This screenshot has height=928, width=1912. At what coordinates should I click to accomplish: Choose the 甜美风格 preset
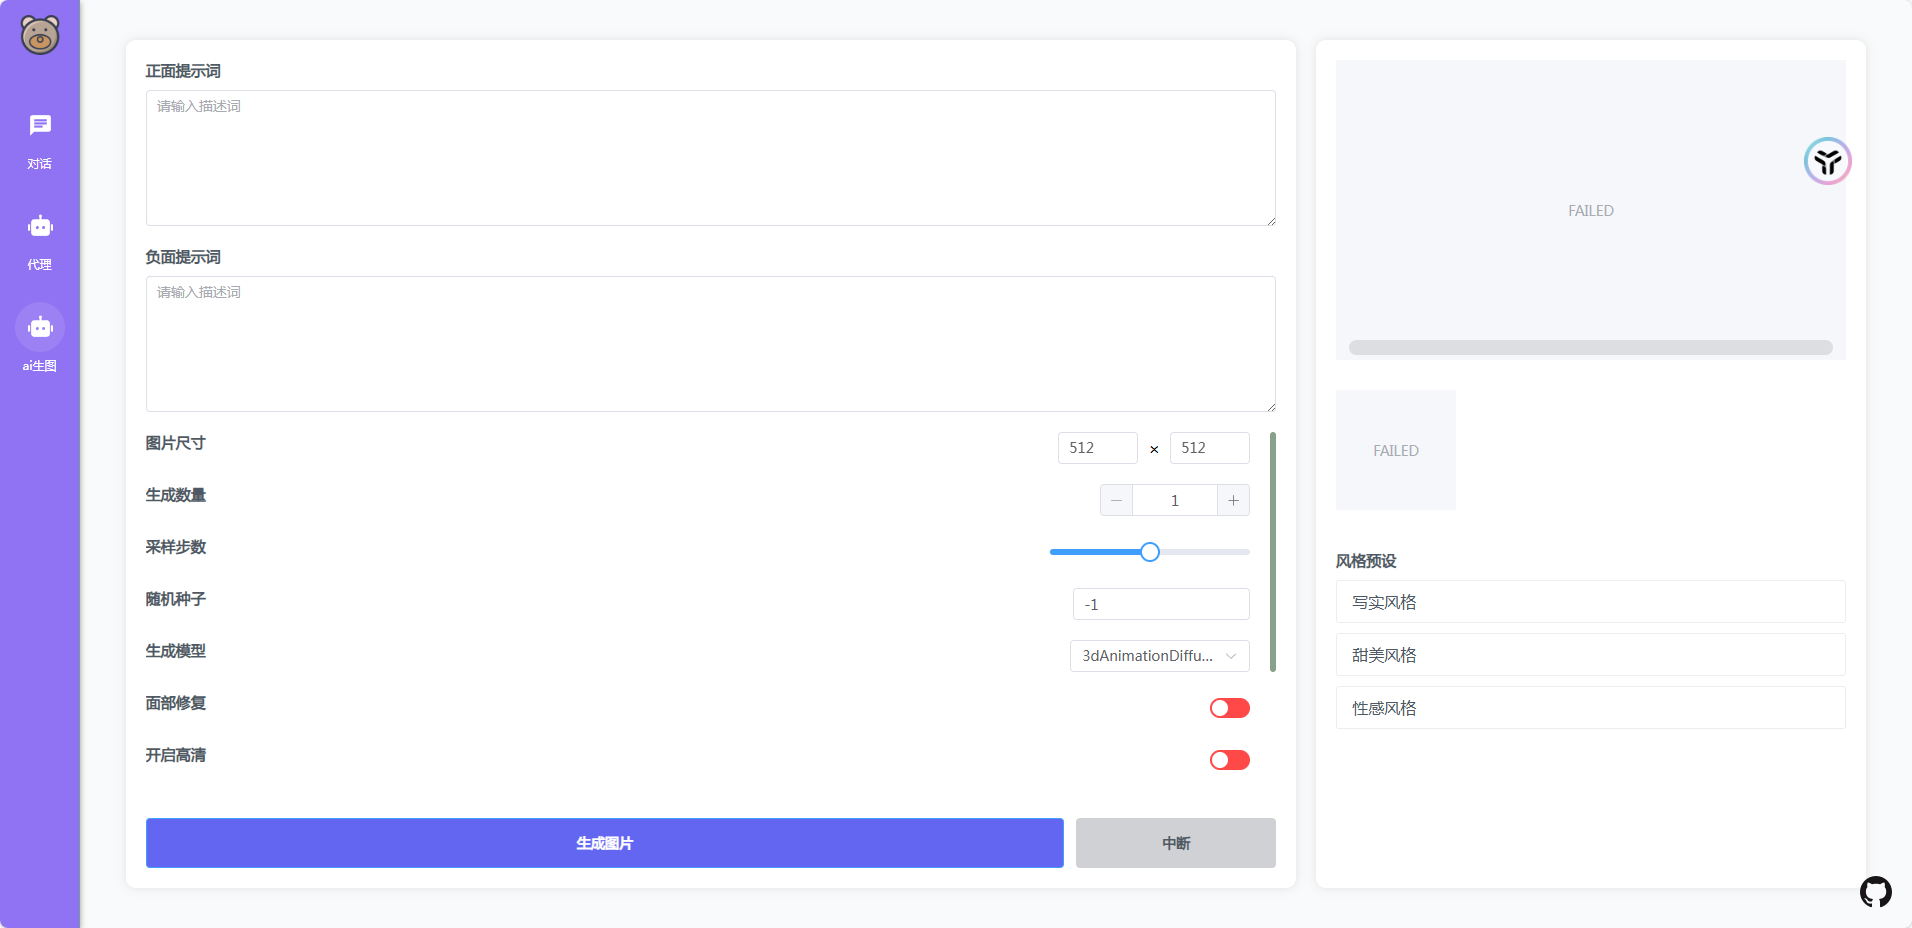(1590, 655)
